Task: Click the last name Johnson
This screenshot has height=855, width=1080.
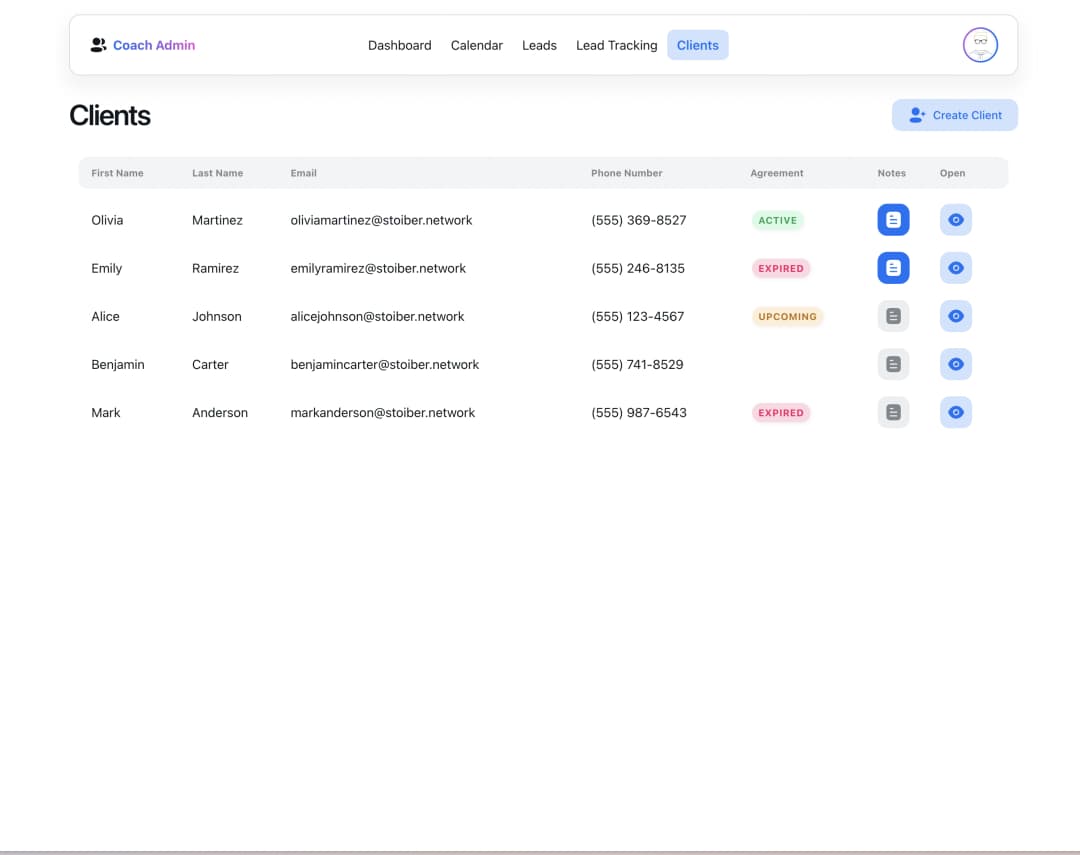Action: tap(216, 317)
